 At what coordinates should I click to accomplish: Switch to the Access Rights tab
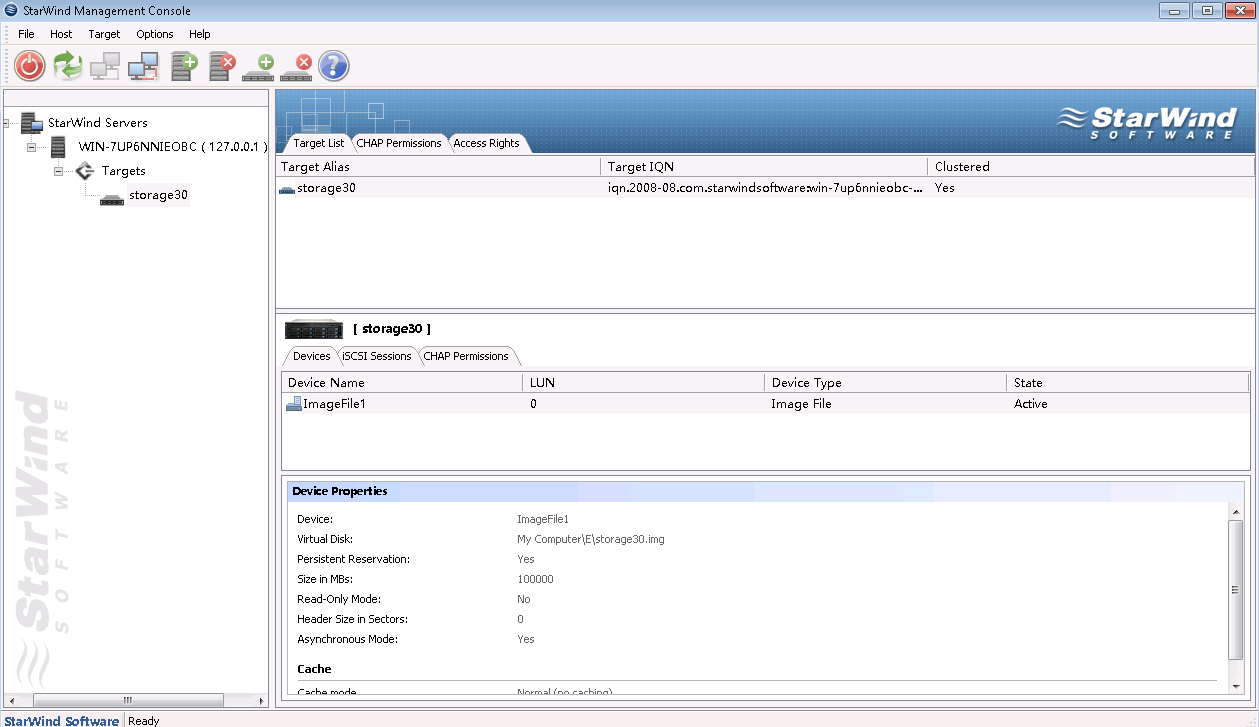tap(487, 143)
